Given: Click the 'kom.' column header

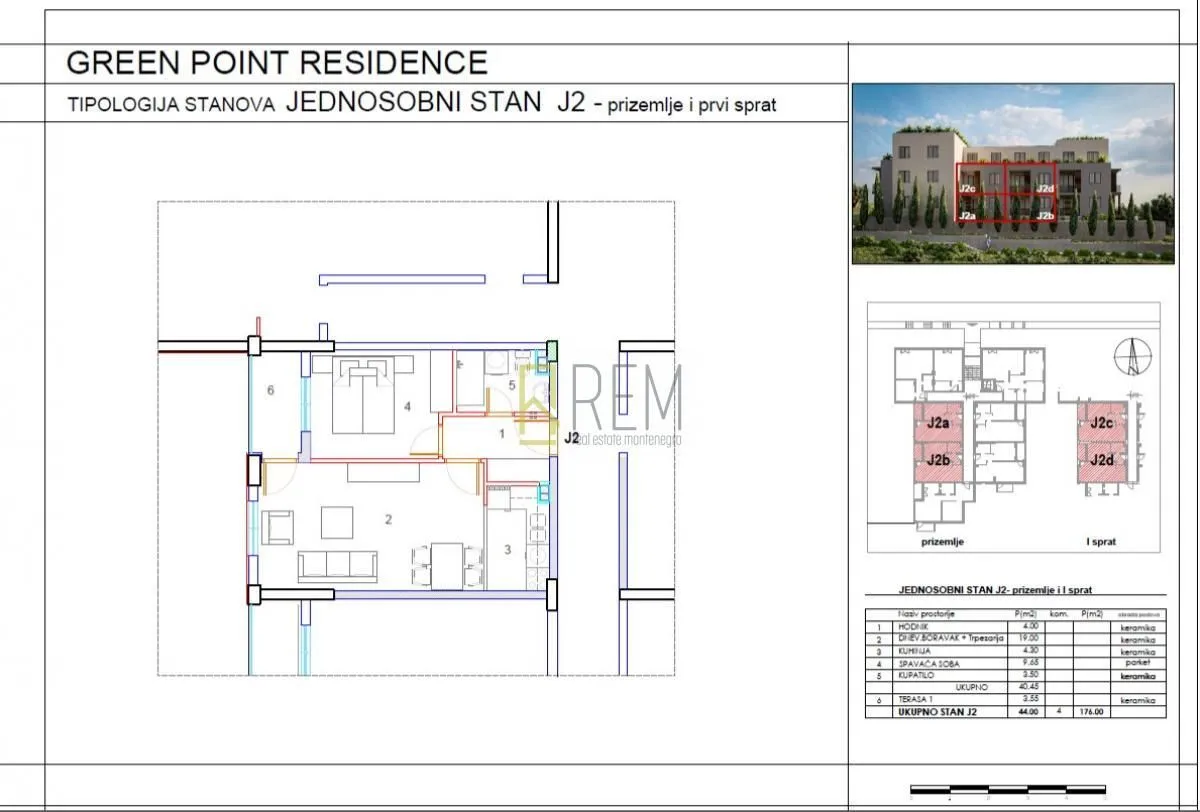Looking at the screenshot, I should coord(1058,614).
